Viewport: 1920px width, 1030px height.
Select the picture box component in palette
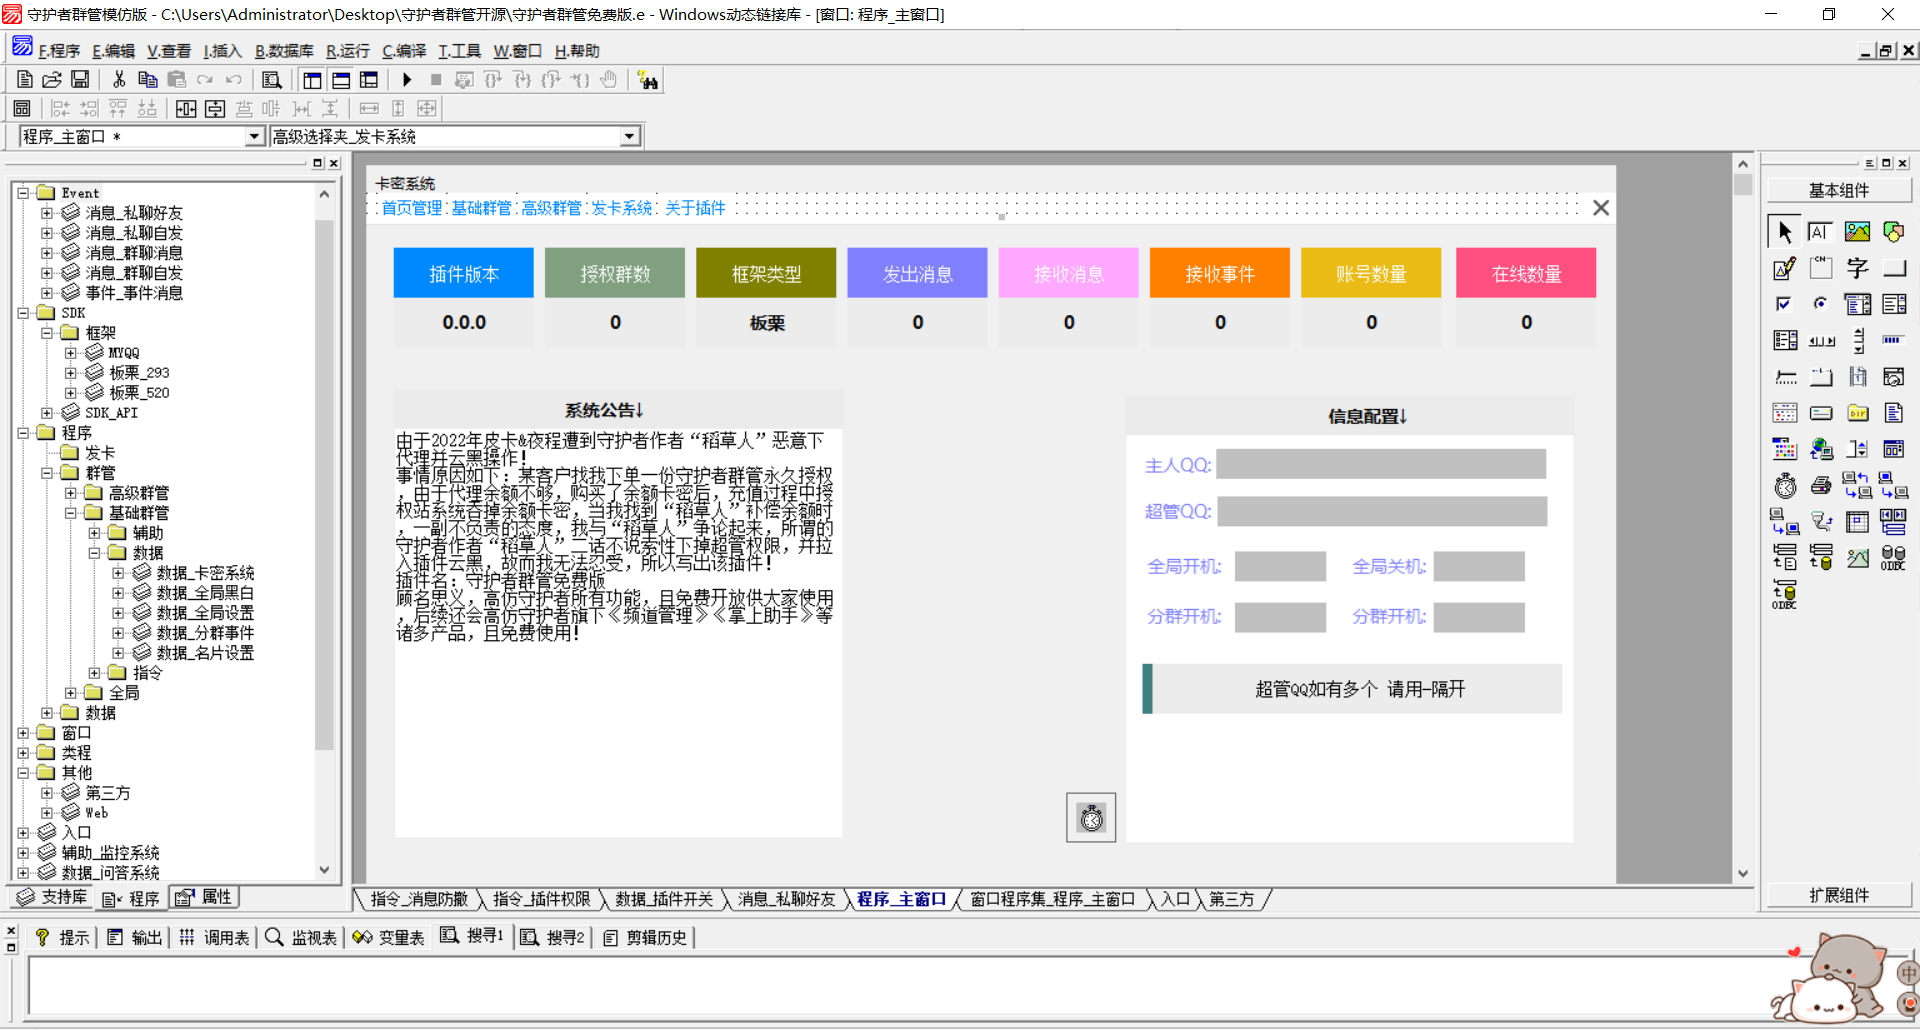point(1857,232)
